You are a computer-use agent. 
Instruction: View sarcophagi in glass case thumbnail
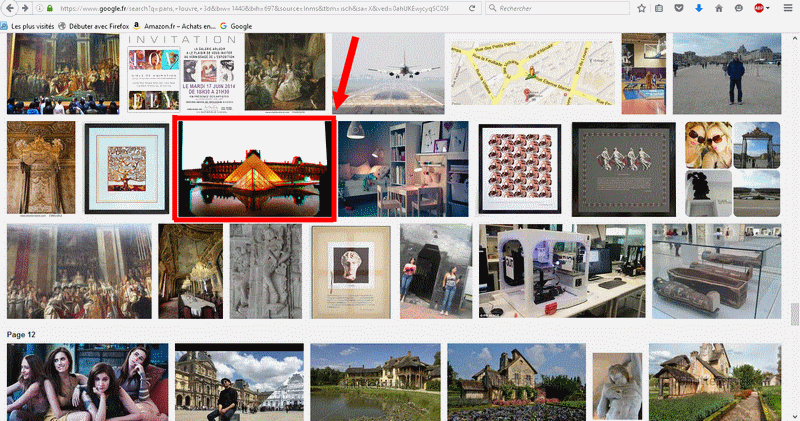[716, 271]
